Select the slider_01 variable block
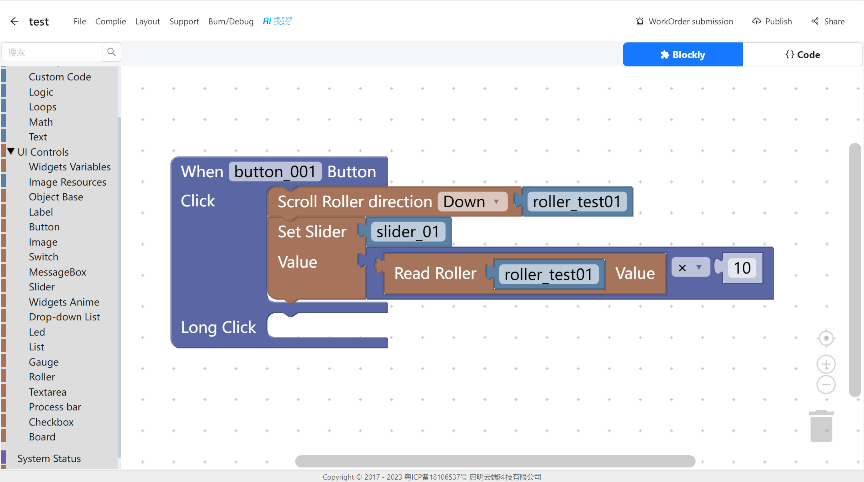Screen dimensions: 864x482 tap(407, 232)
